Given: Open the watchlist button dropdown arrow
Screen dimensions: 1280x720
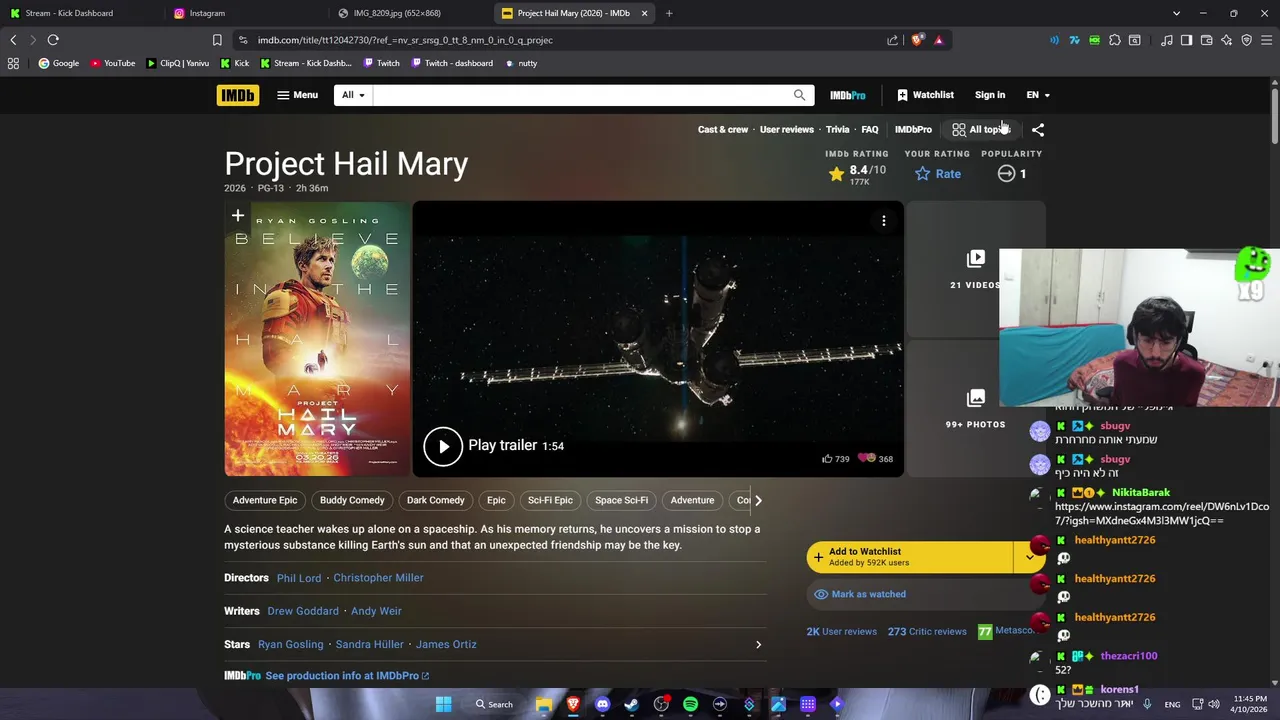Looking at the screenshot, I should coord(1029,557).
